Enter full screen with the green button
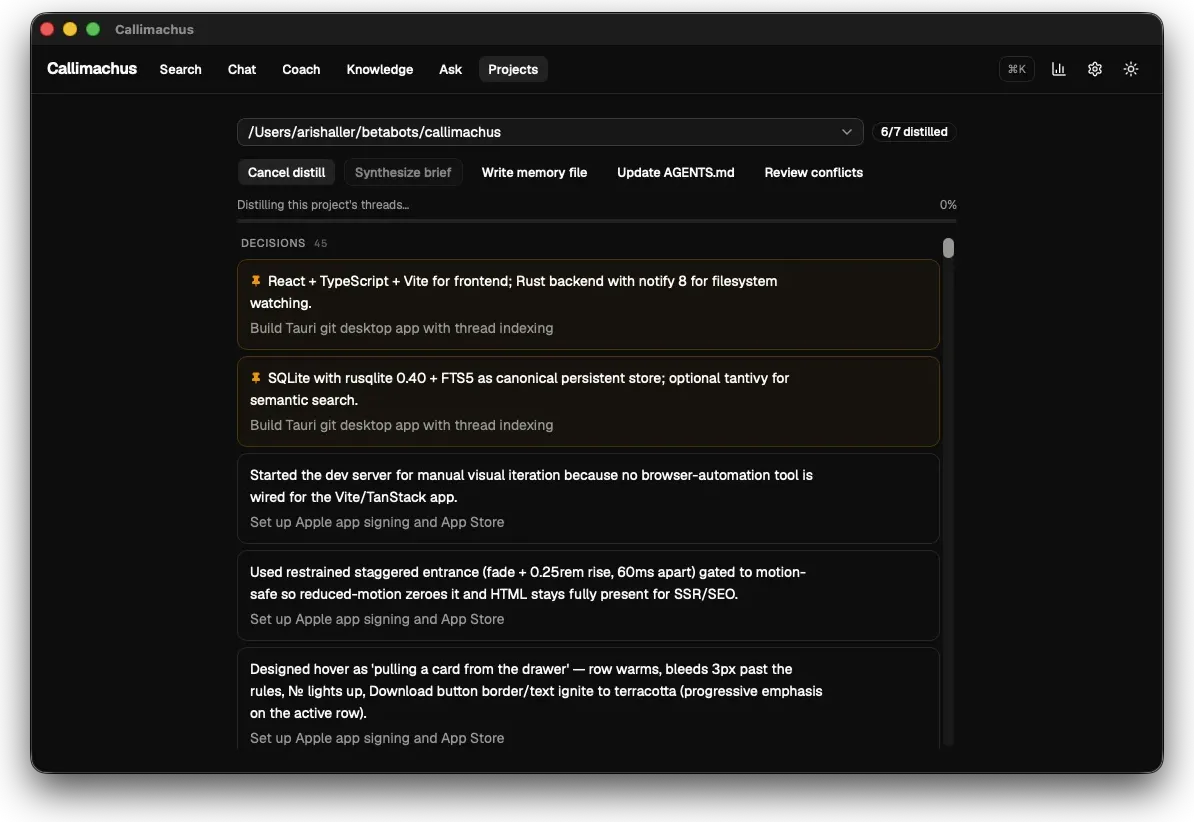 click(93, 29)
